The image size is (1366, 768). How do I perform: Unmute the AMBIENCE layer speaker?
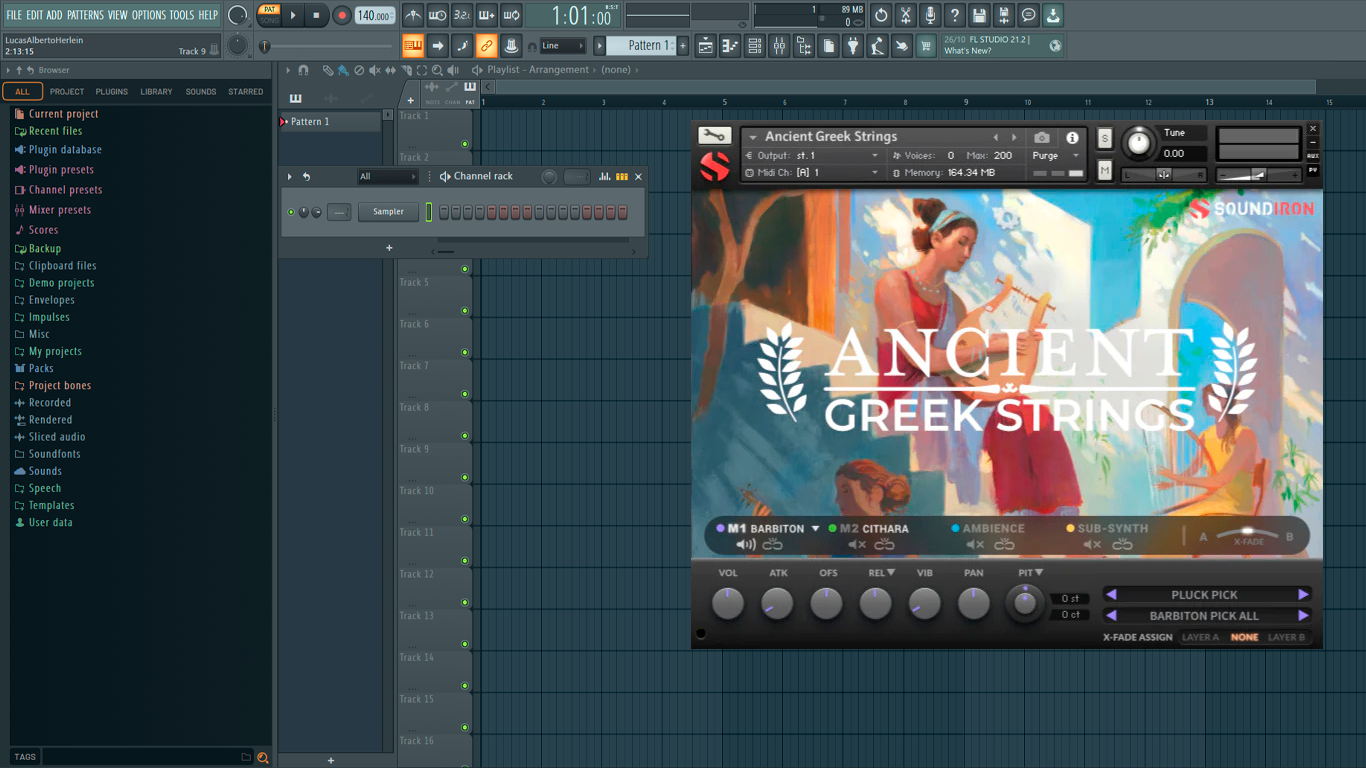coord(975,545)
